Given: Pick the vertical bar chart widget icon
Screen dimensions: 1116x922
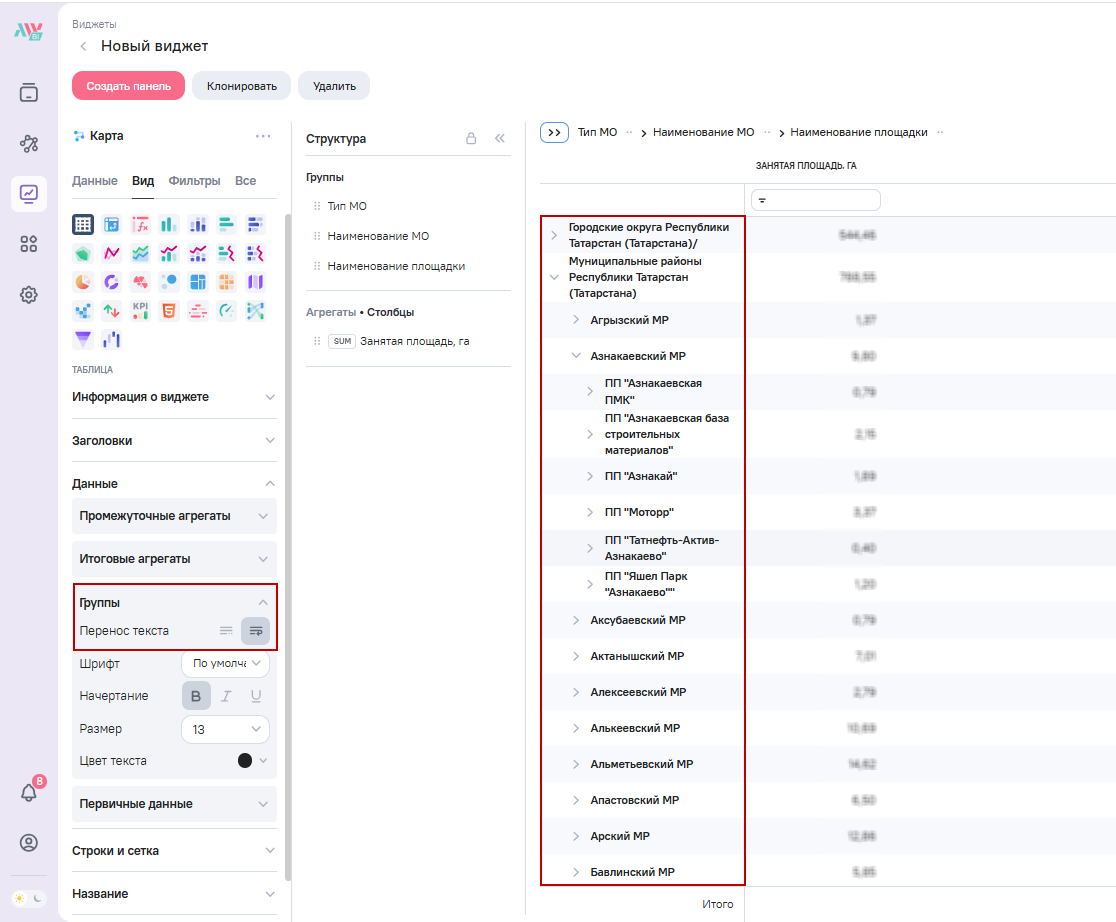Looking at the screenshot, I should [x=169, y=224].
